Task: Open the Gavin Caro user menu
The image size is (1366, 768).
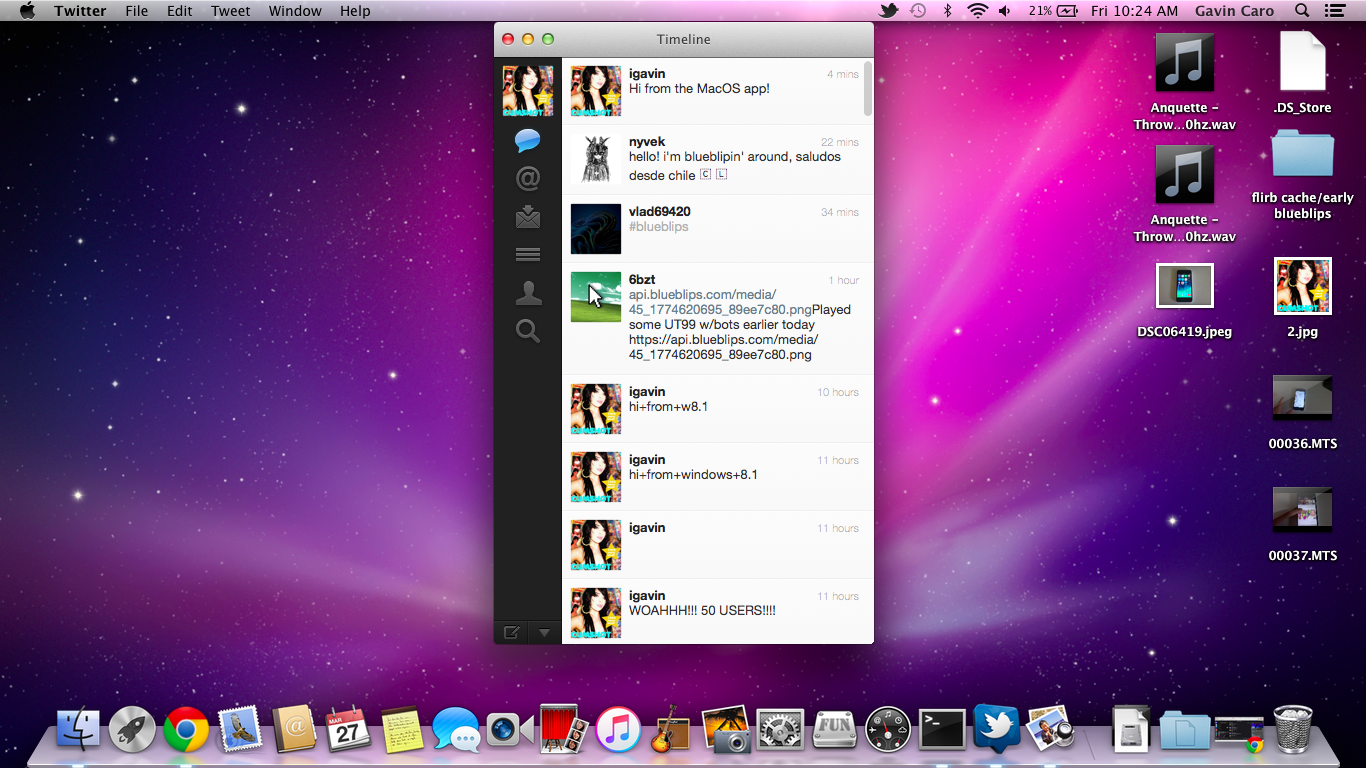Action: tap(1234, 11)
